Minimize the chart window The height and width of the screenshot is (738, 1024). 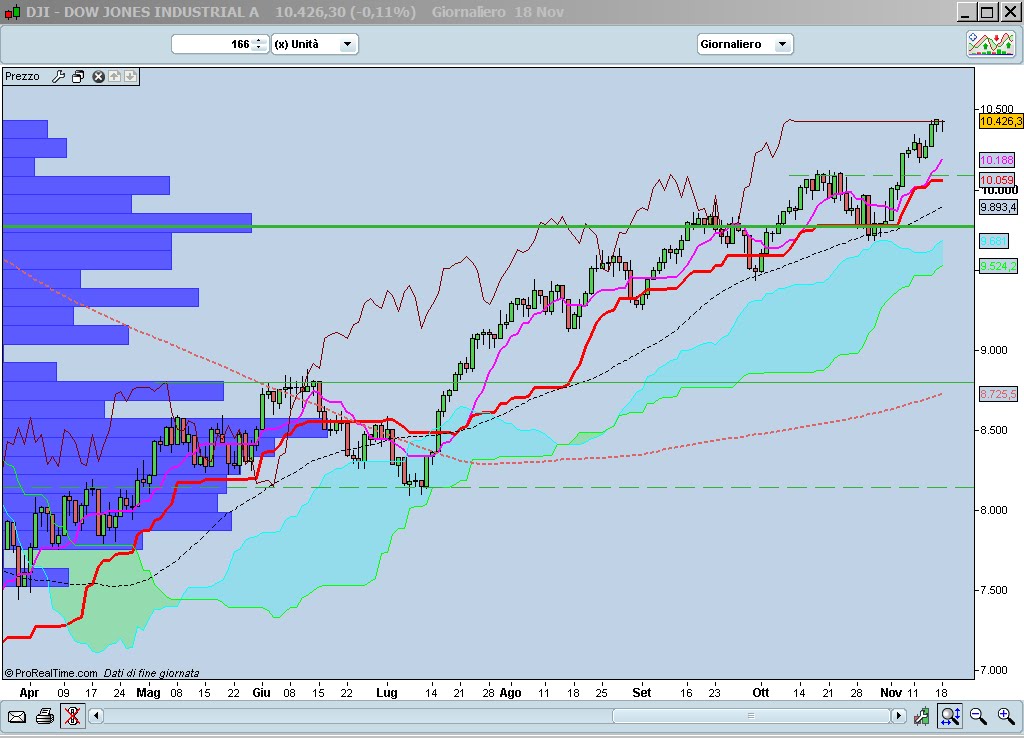[967, 12]
